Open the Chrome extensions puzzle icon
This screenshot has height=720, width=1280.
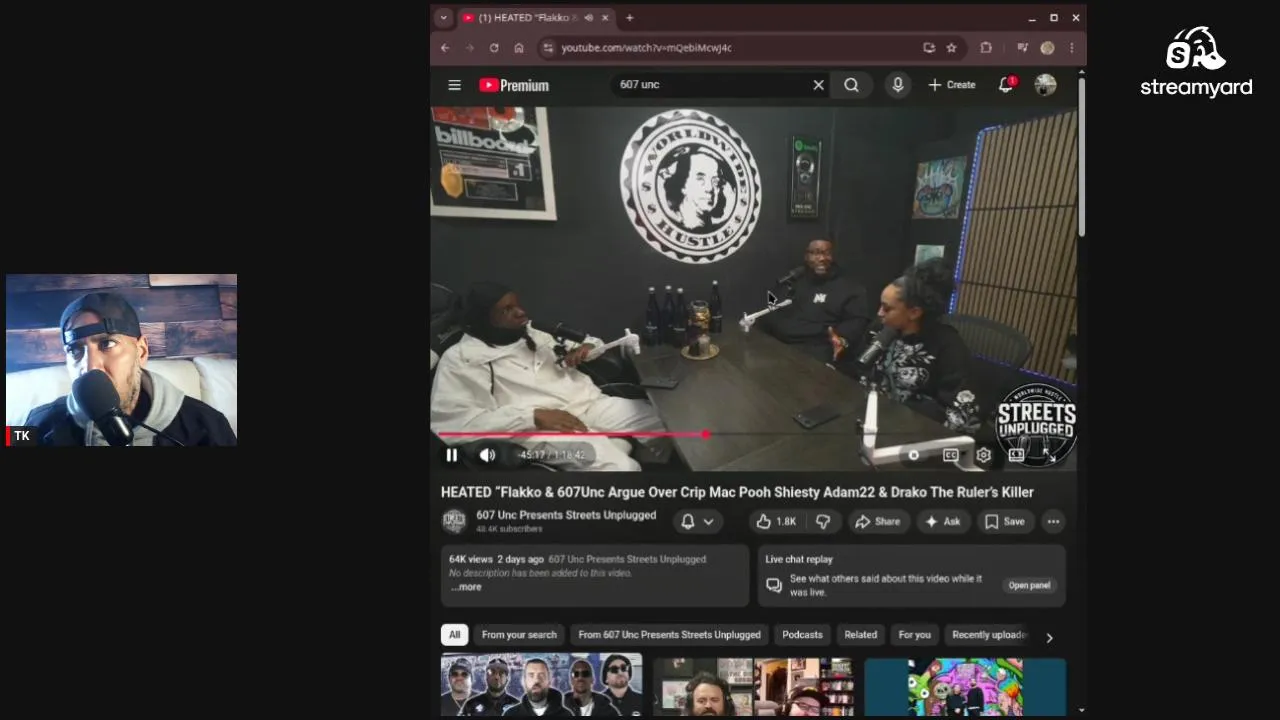(x=985, y=48)
